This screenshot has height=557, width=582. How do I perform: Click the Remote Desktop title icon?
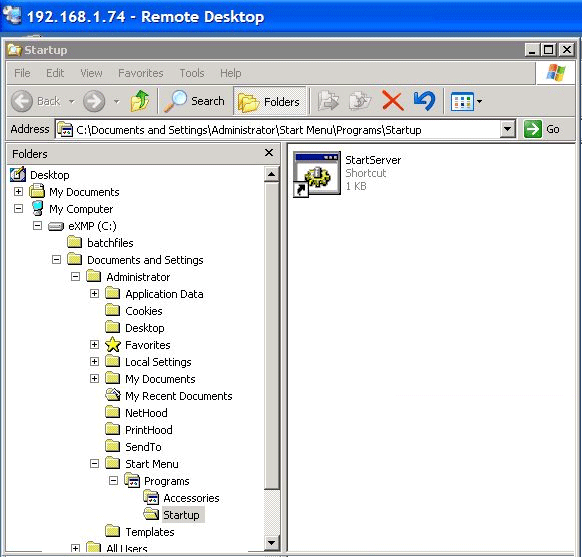pos(12,16)
